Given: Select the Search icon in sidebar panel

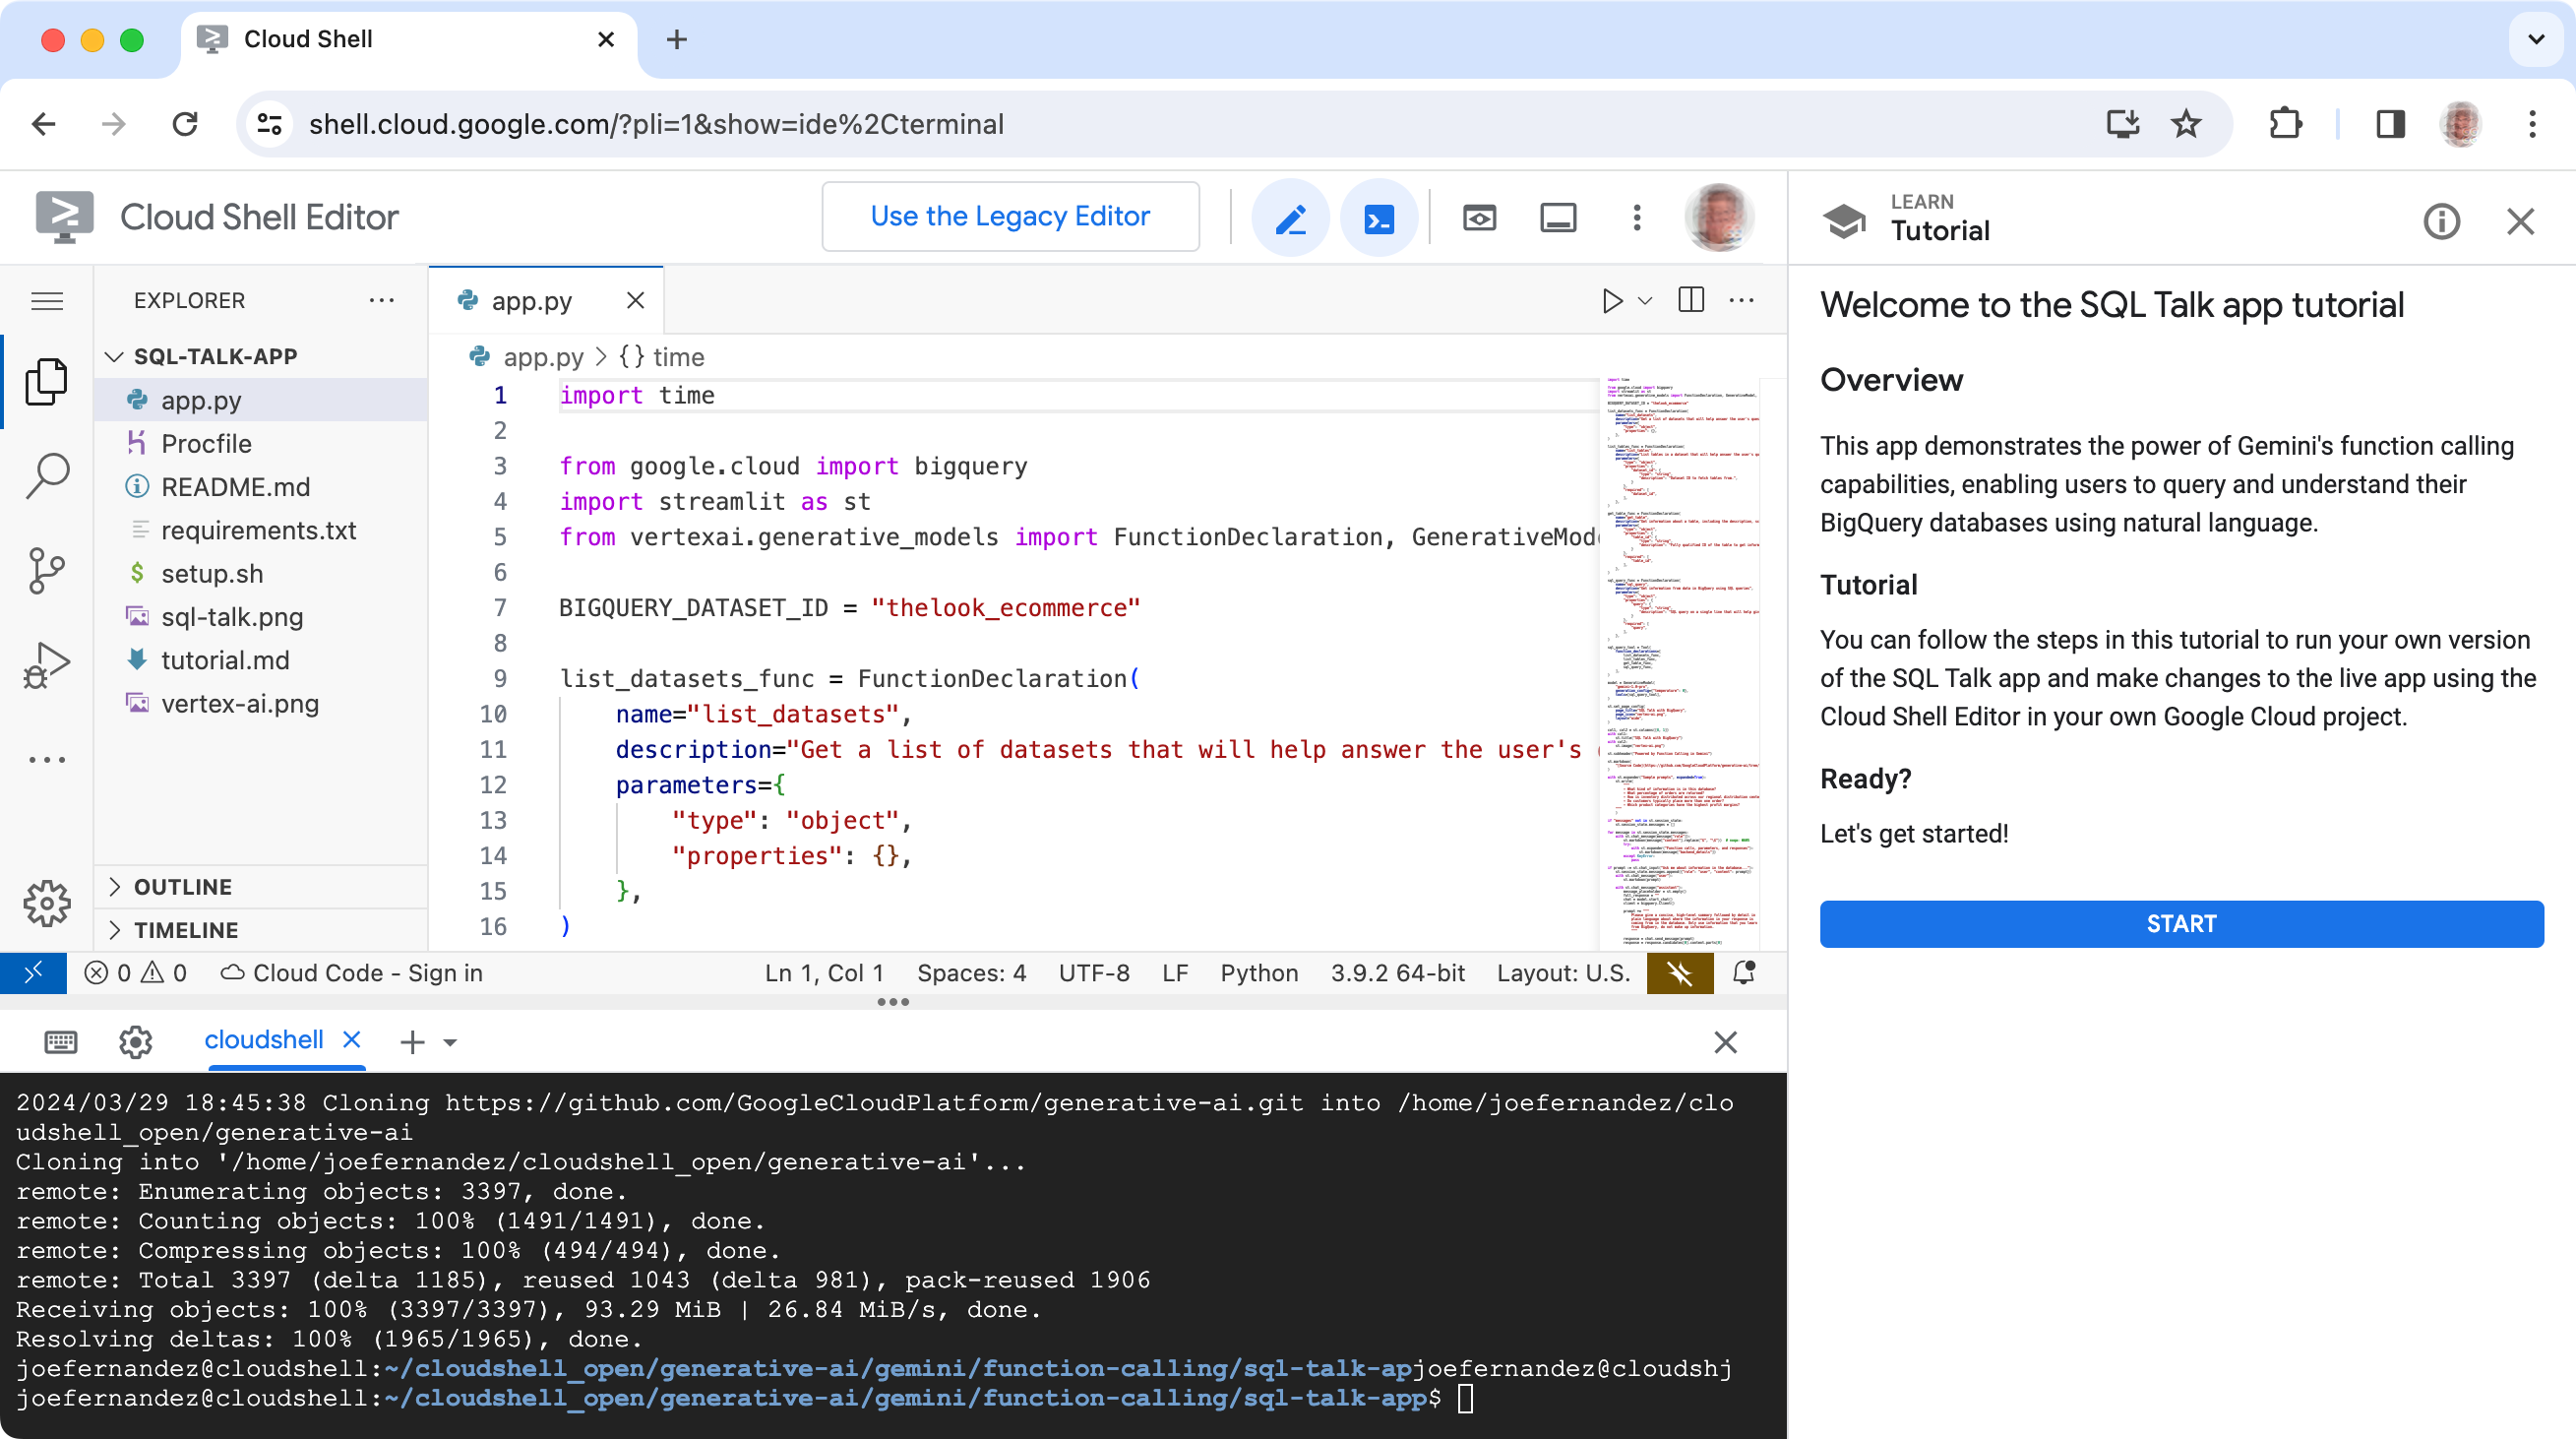Looking at the screenshot, I should 48,474.
